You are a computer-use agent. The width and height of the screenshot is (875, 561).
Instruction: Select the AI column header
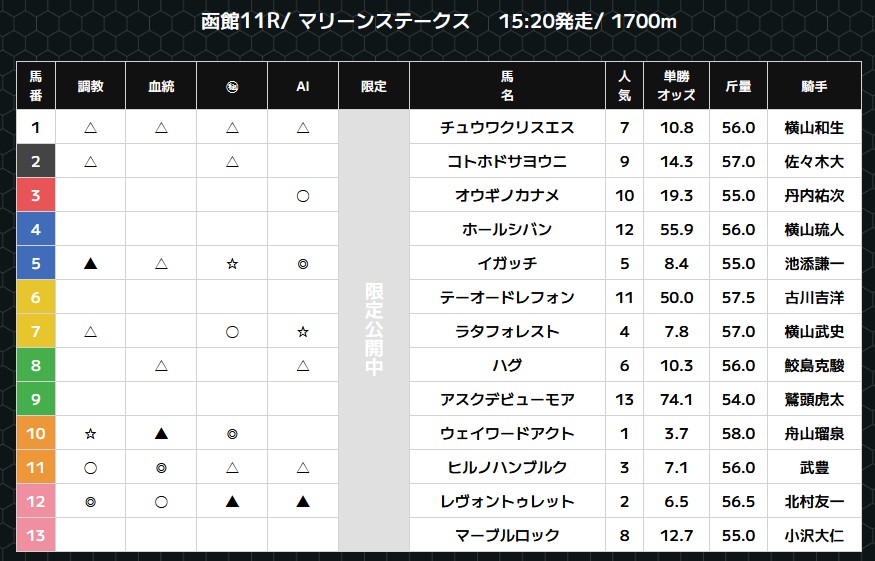tap(303, 86)
